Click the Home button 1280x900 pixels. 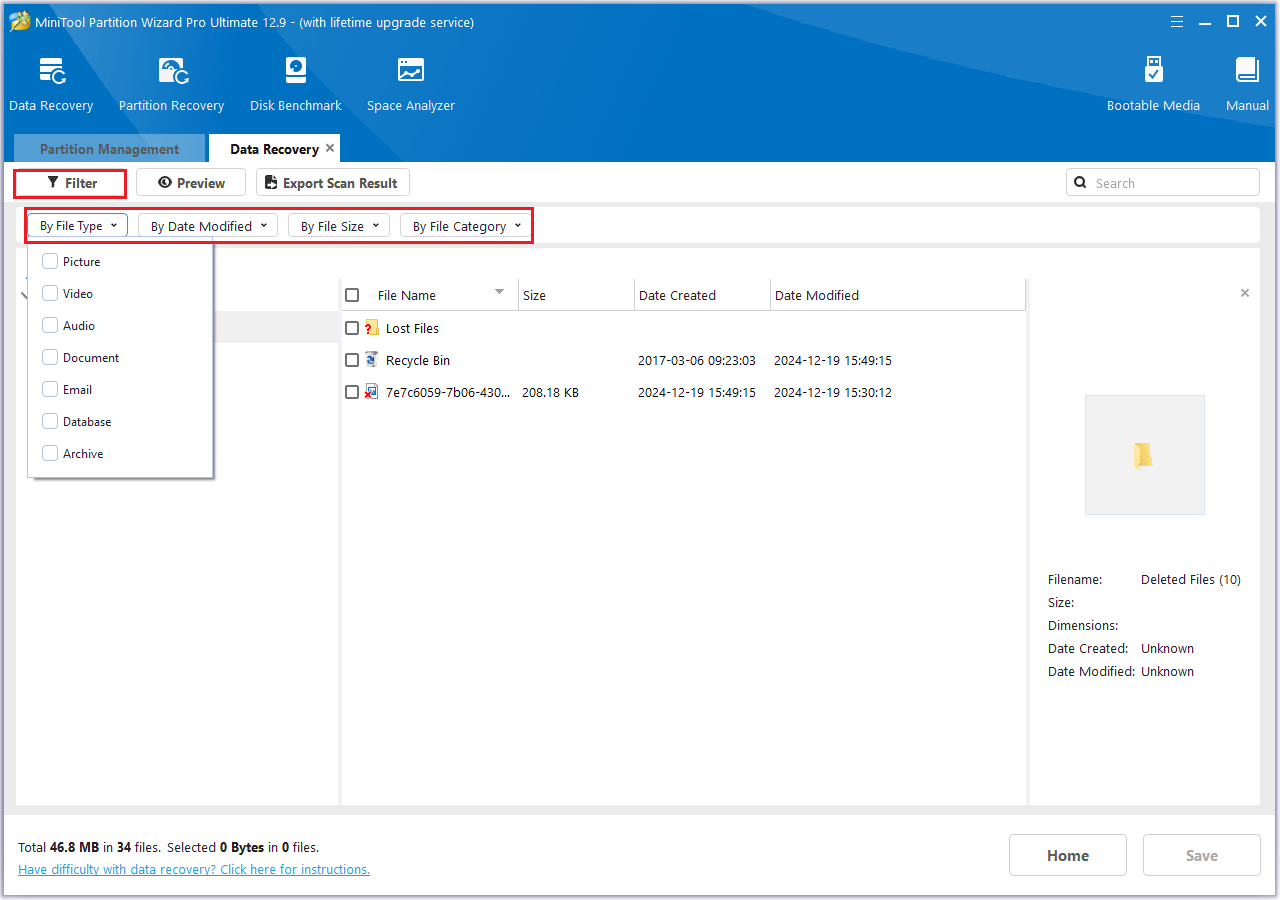pyautogui.click(x=1068, y=855)
